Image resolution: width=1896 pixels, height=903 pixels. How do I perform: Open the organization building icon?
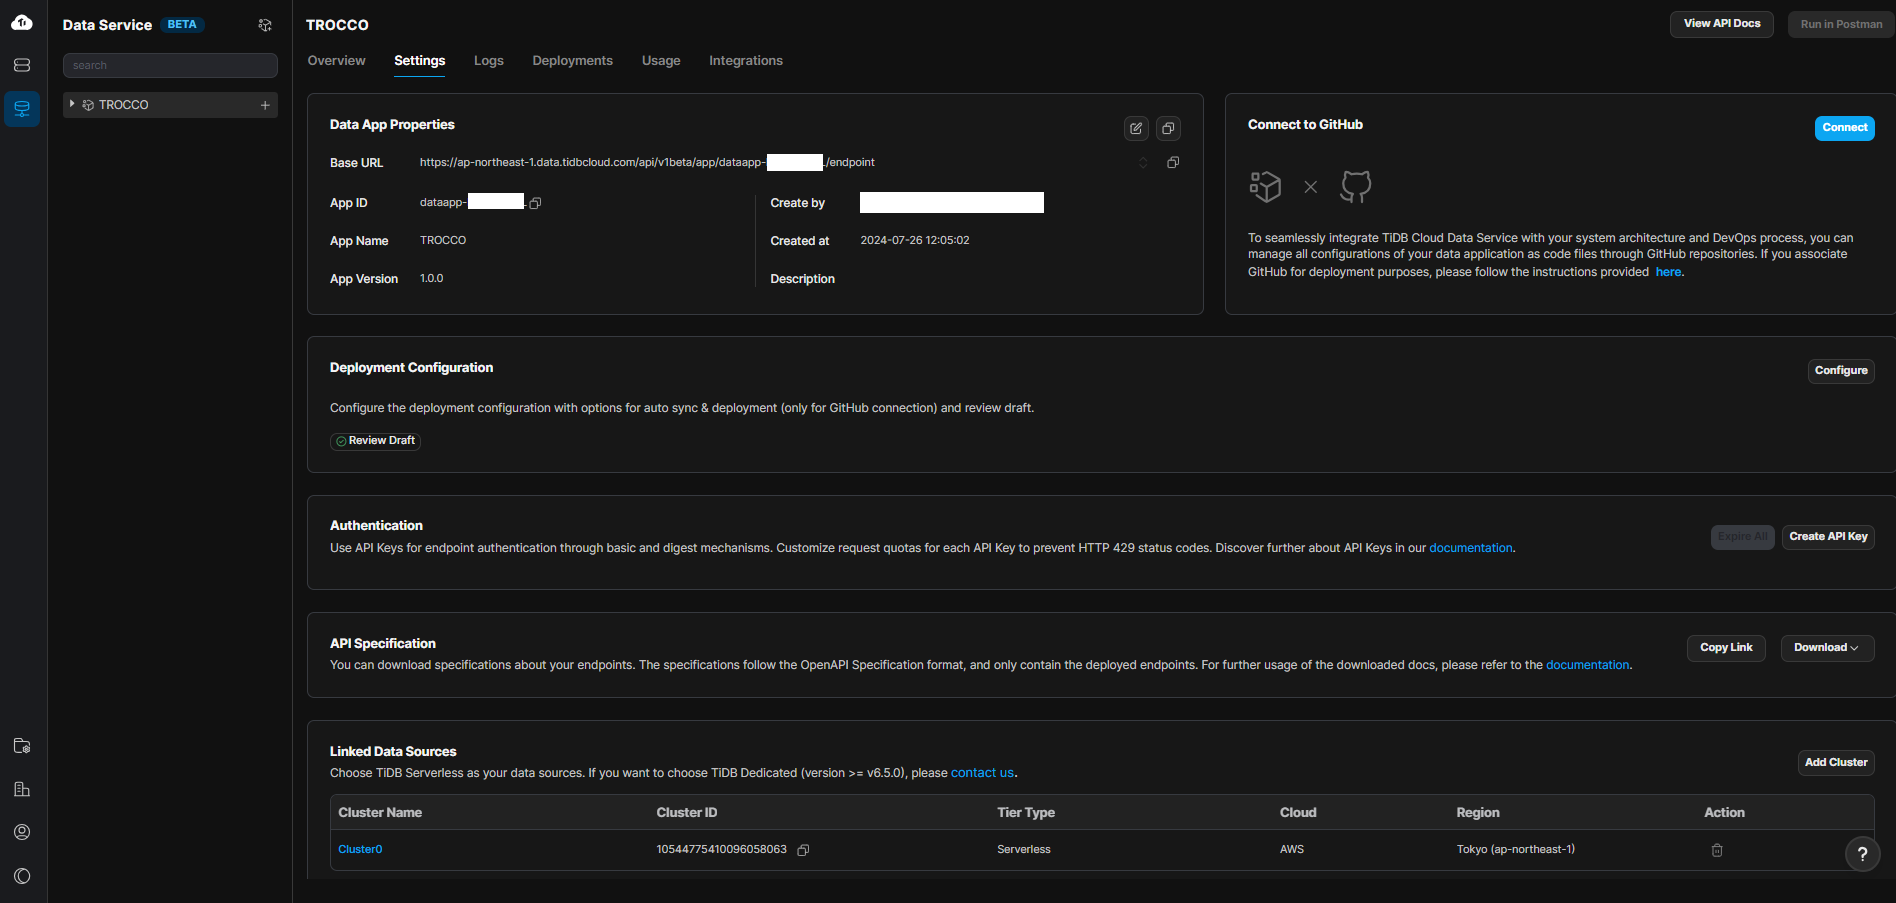(22, 789)
